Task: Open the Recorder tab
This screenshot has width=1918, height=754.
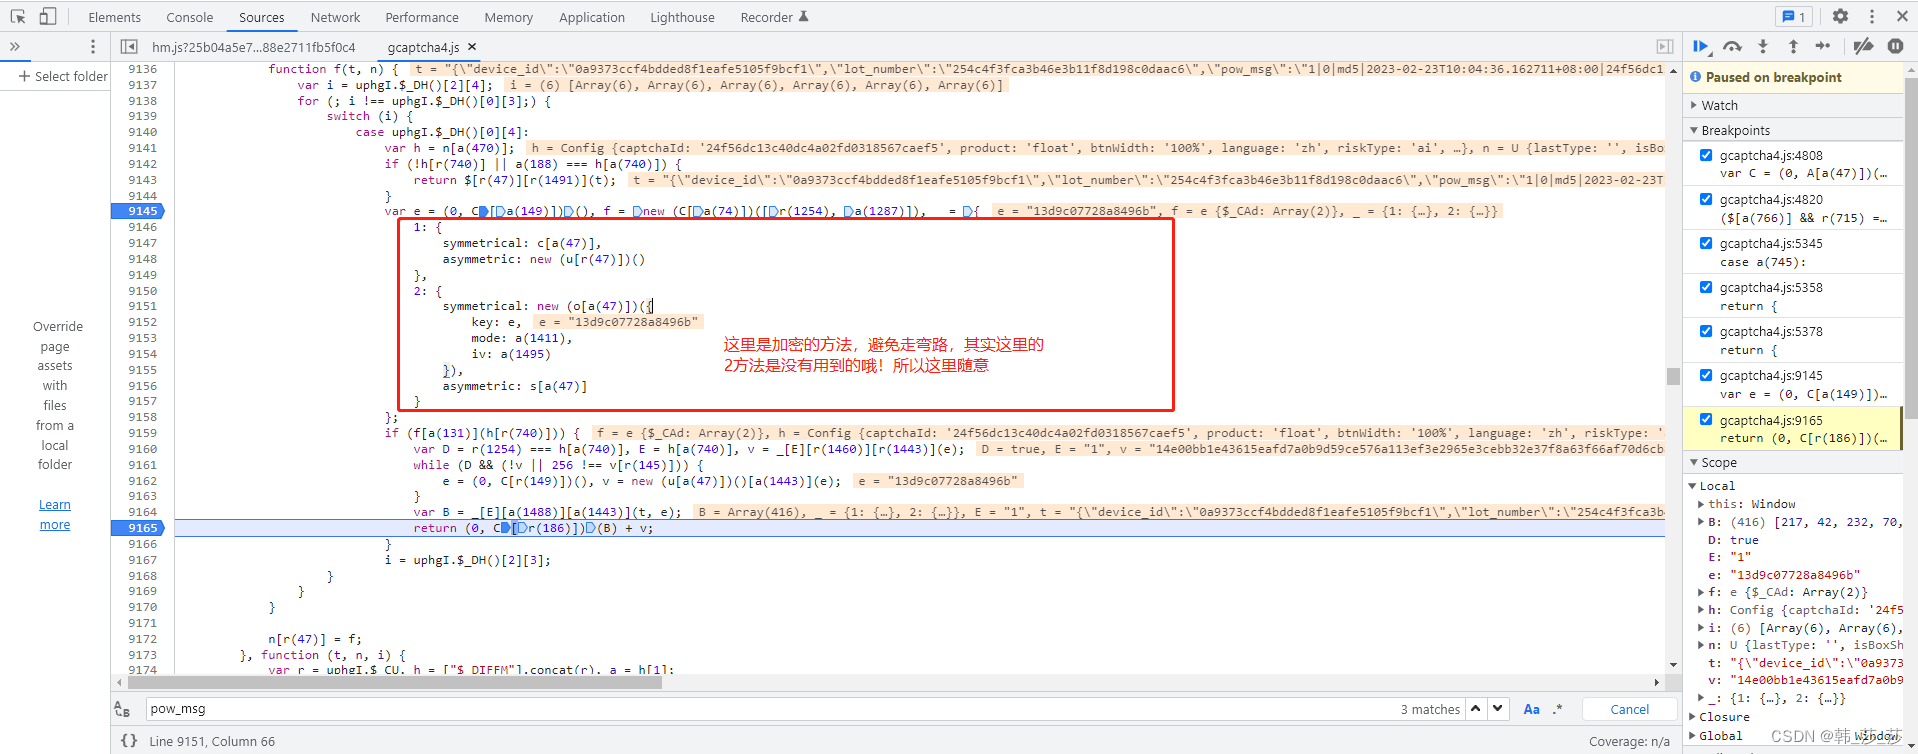Action: 774,17
